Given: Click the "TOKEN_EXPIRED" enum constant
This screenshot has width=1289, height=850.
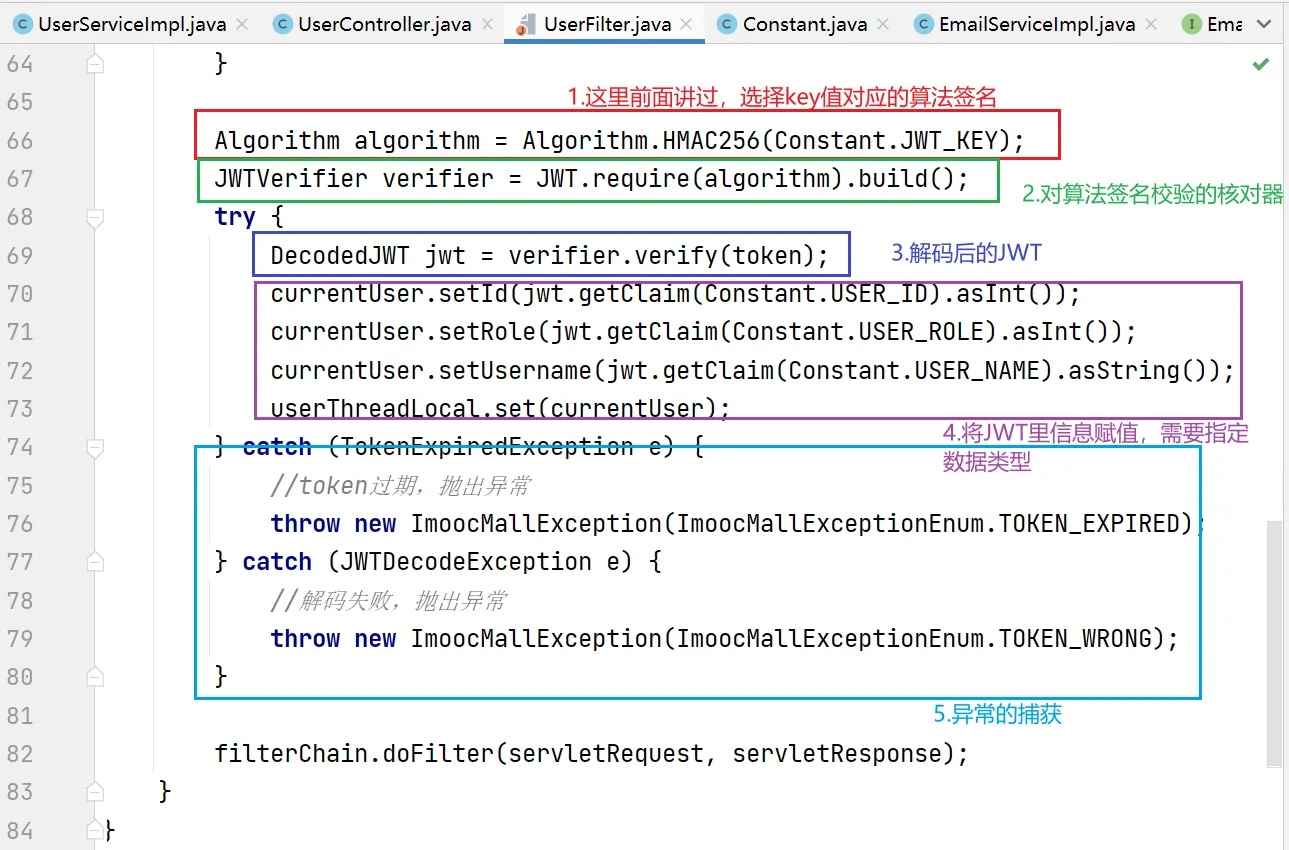Looking at the screenshot, I should point(1090,524).
